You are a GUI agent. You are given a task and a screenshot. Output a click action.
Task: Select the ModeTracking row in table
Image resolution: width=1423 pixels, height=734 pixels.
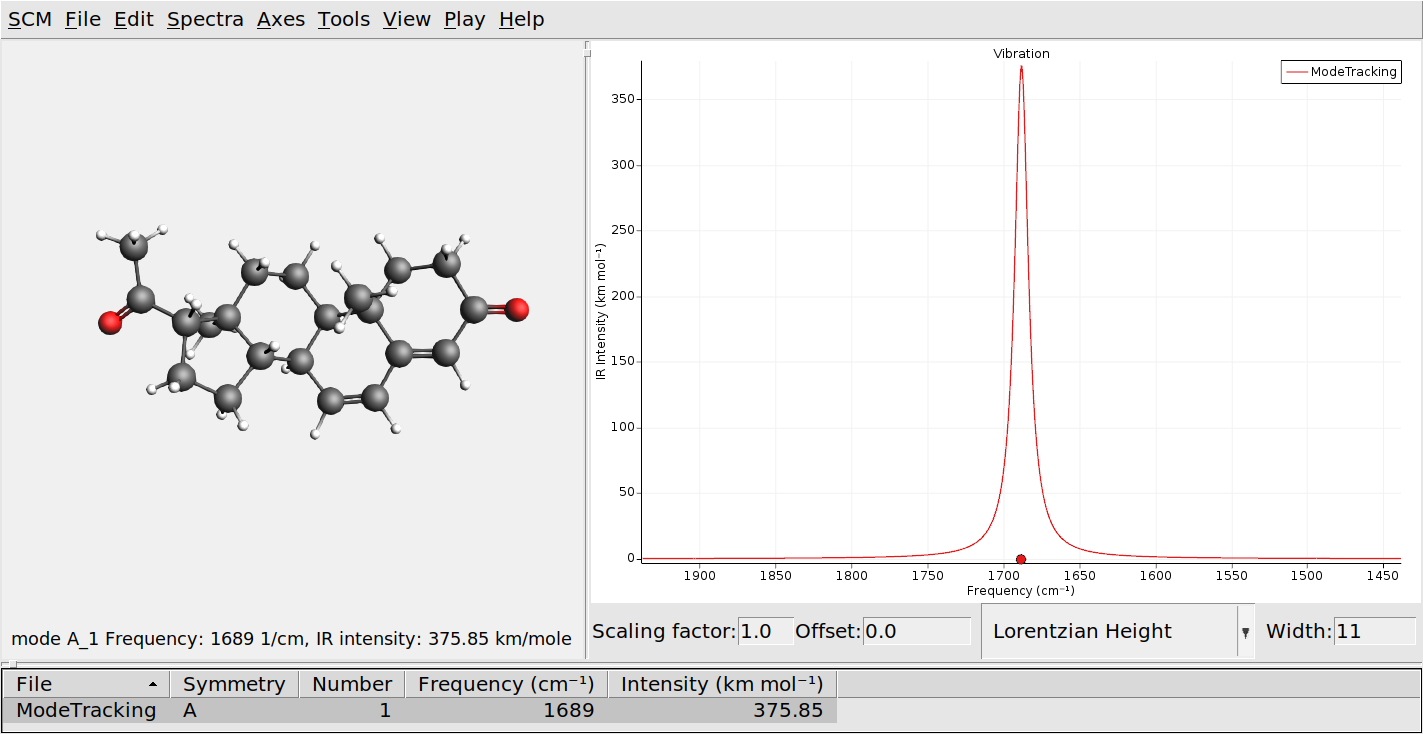(x=87, y=710)
